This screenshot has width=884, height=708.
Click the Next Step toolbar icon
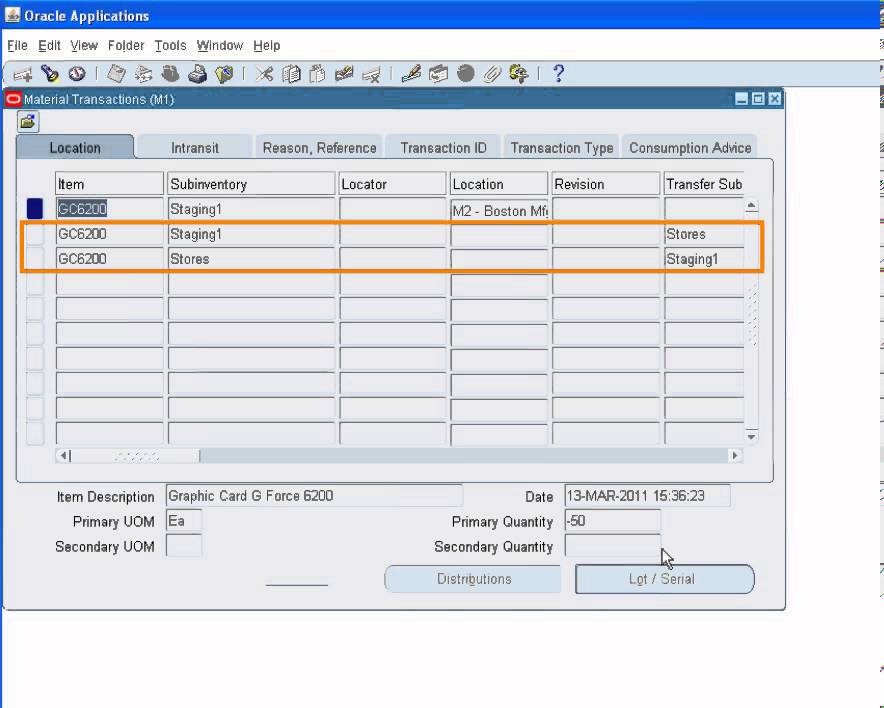coord(143,74)
